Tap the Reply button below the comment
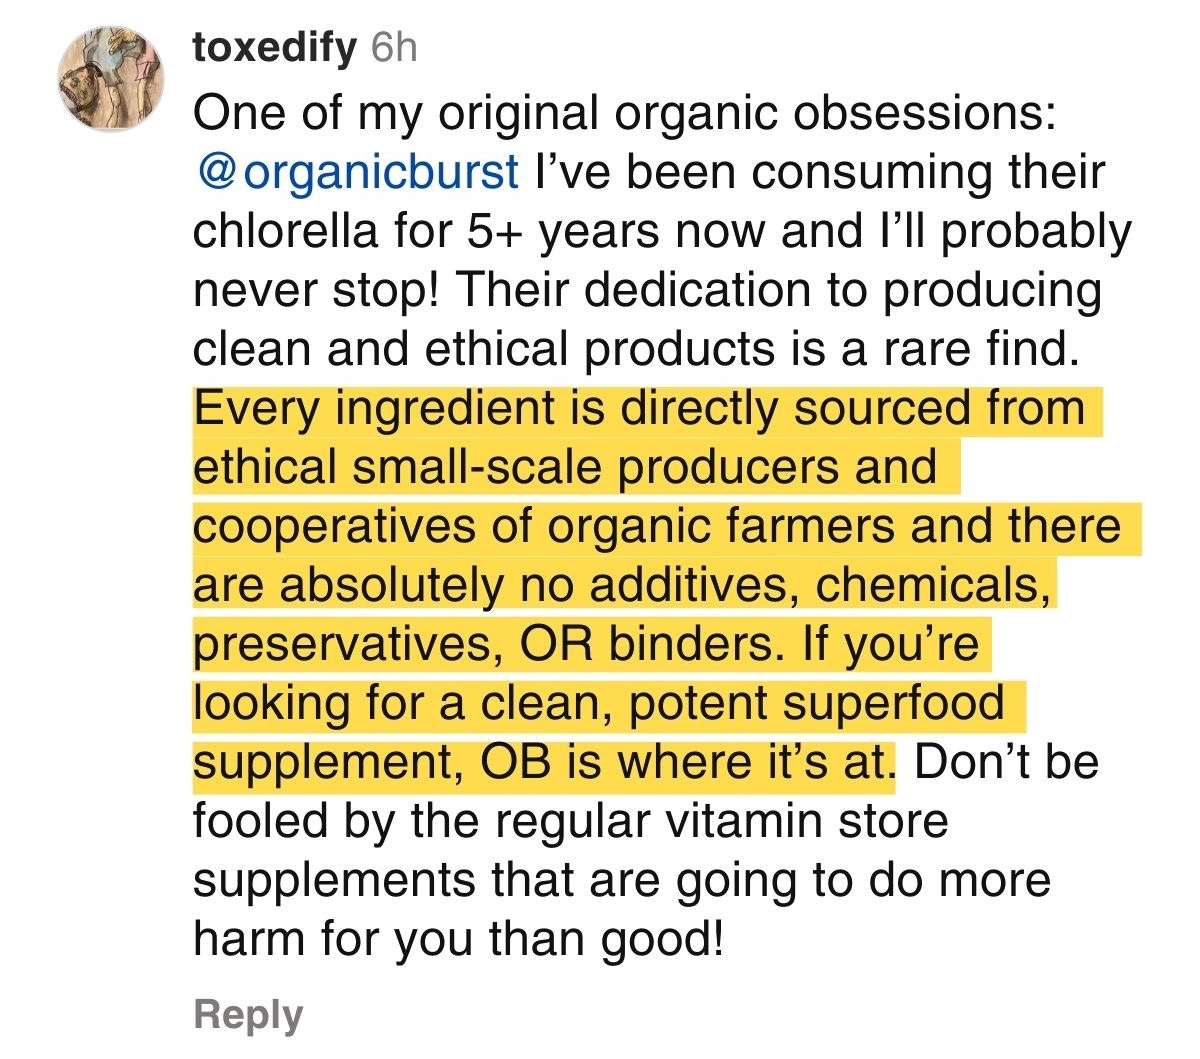Screen dimensions: 1200x1059 click(x=248, y=1013)
